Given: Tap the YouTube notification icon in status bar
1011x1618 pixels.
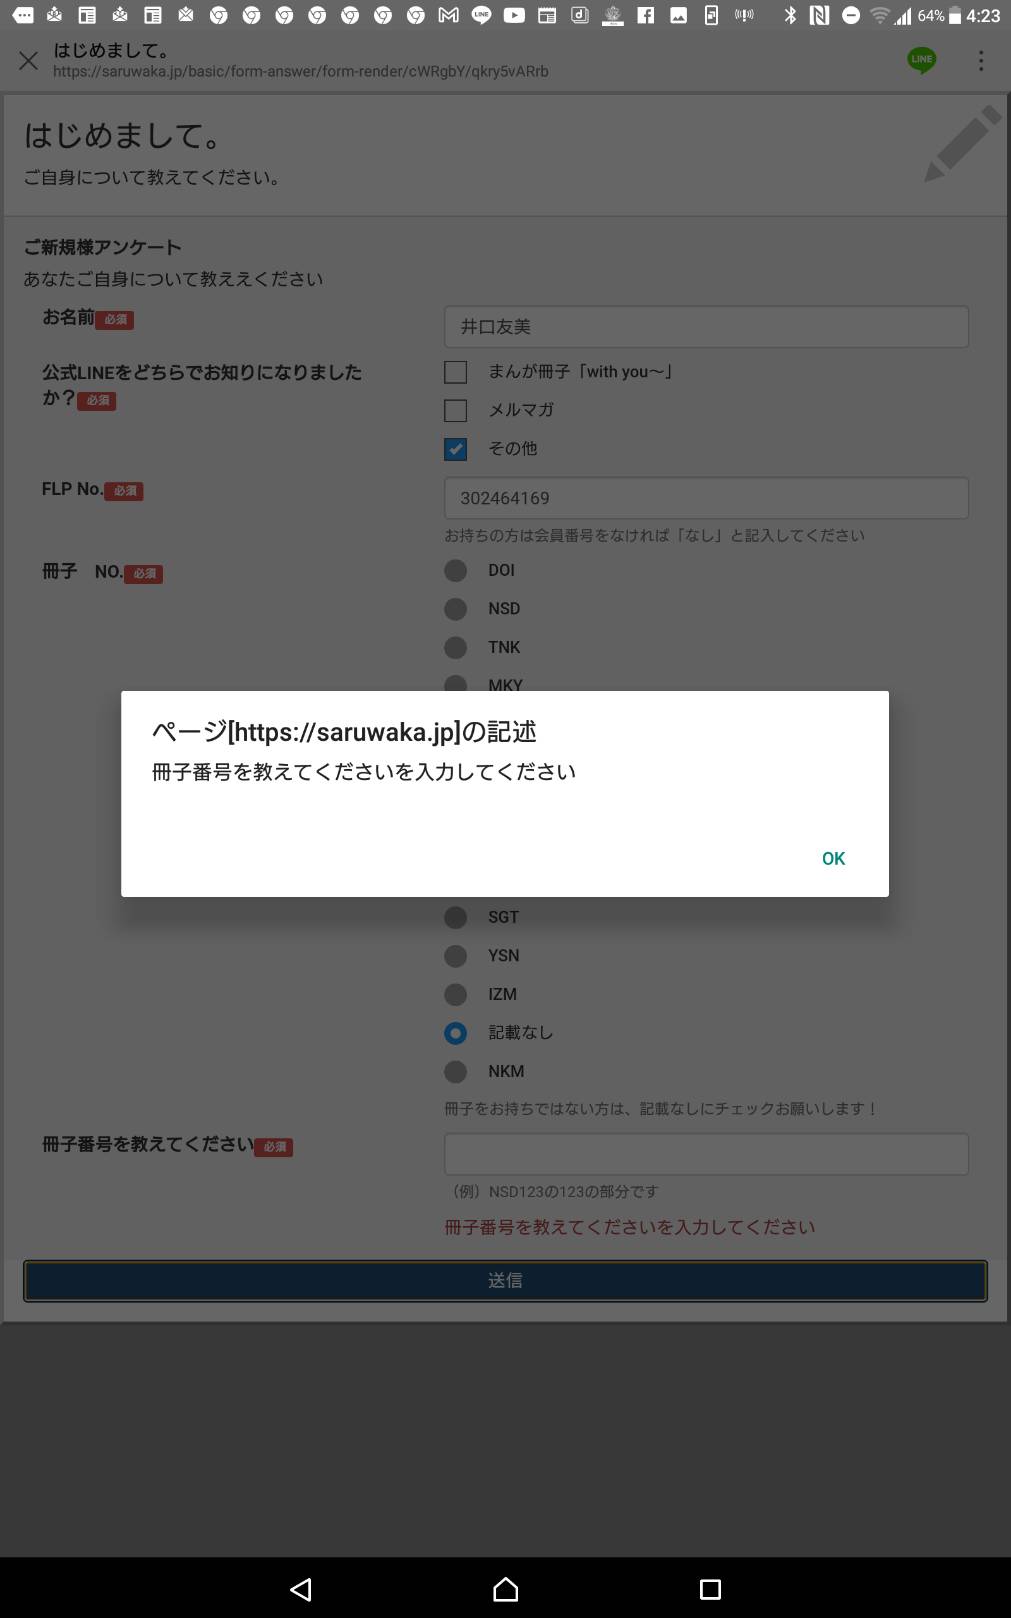Looking at the screenshot, I should [514, 15].
